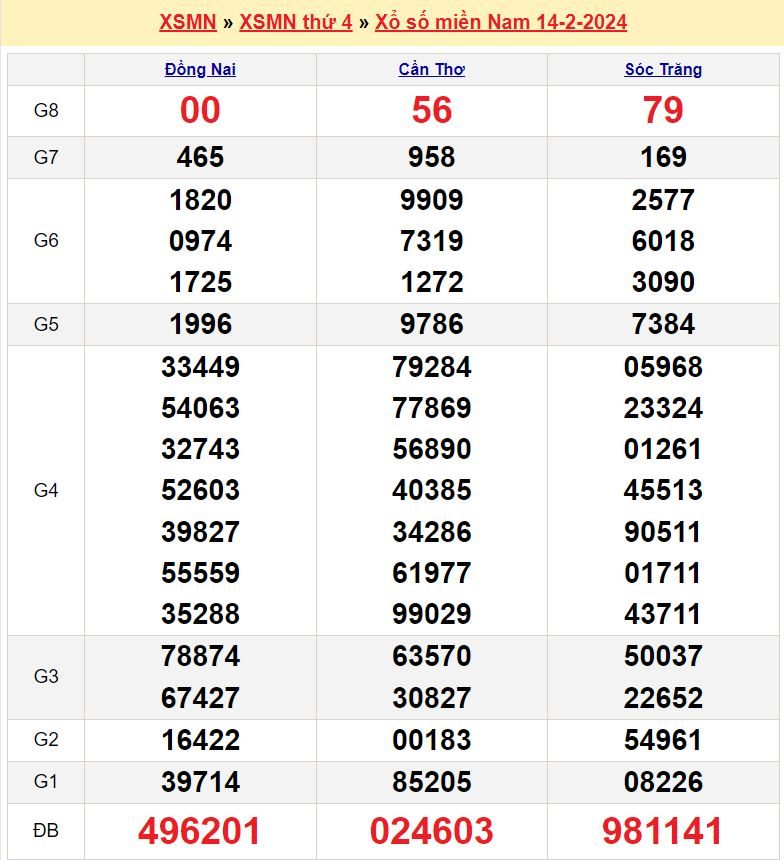The image size is (784, 860).
Task: Select the G4 row label
Action: pyautogui.click(x=46, y=490)
